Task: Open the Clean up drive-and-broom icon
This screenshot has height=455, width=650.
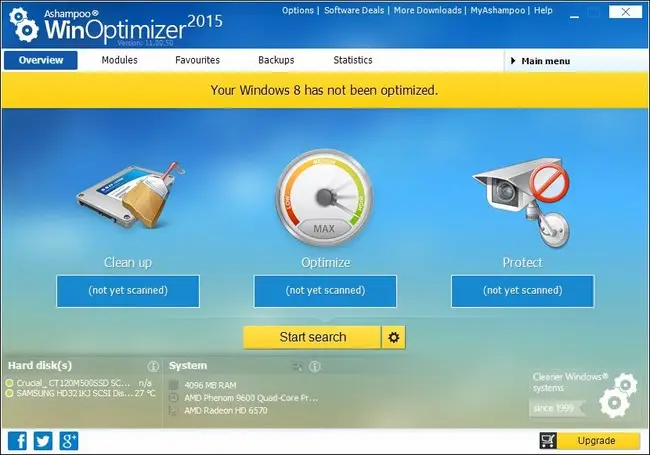Action: point(131,195)
